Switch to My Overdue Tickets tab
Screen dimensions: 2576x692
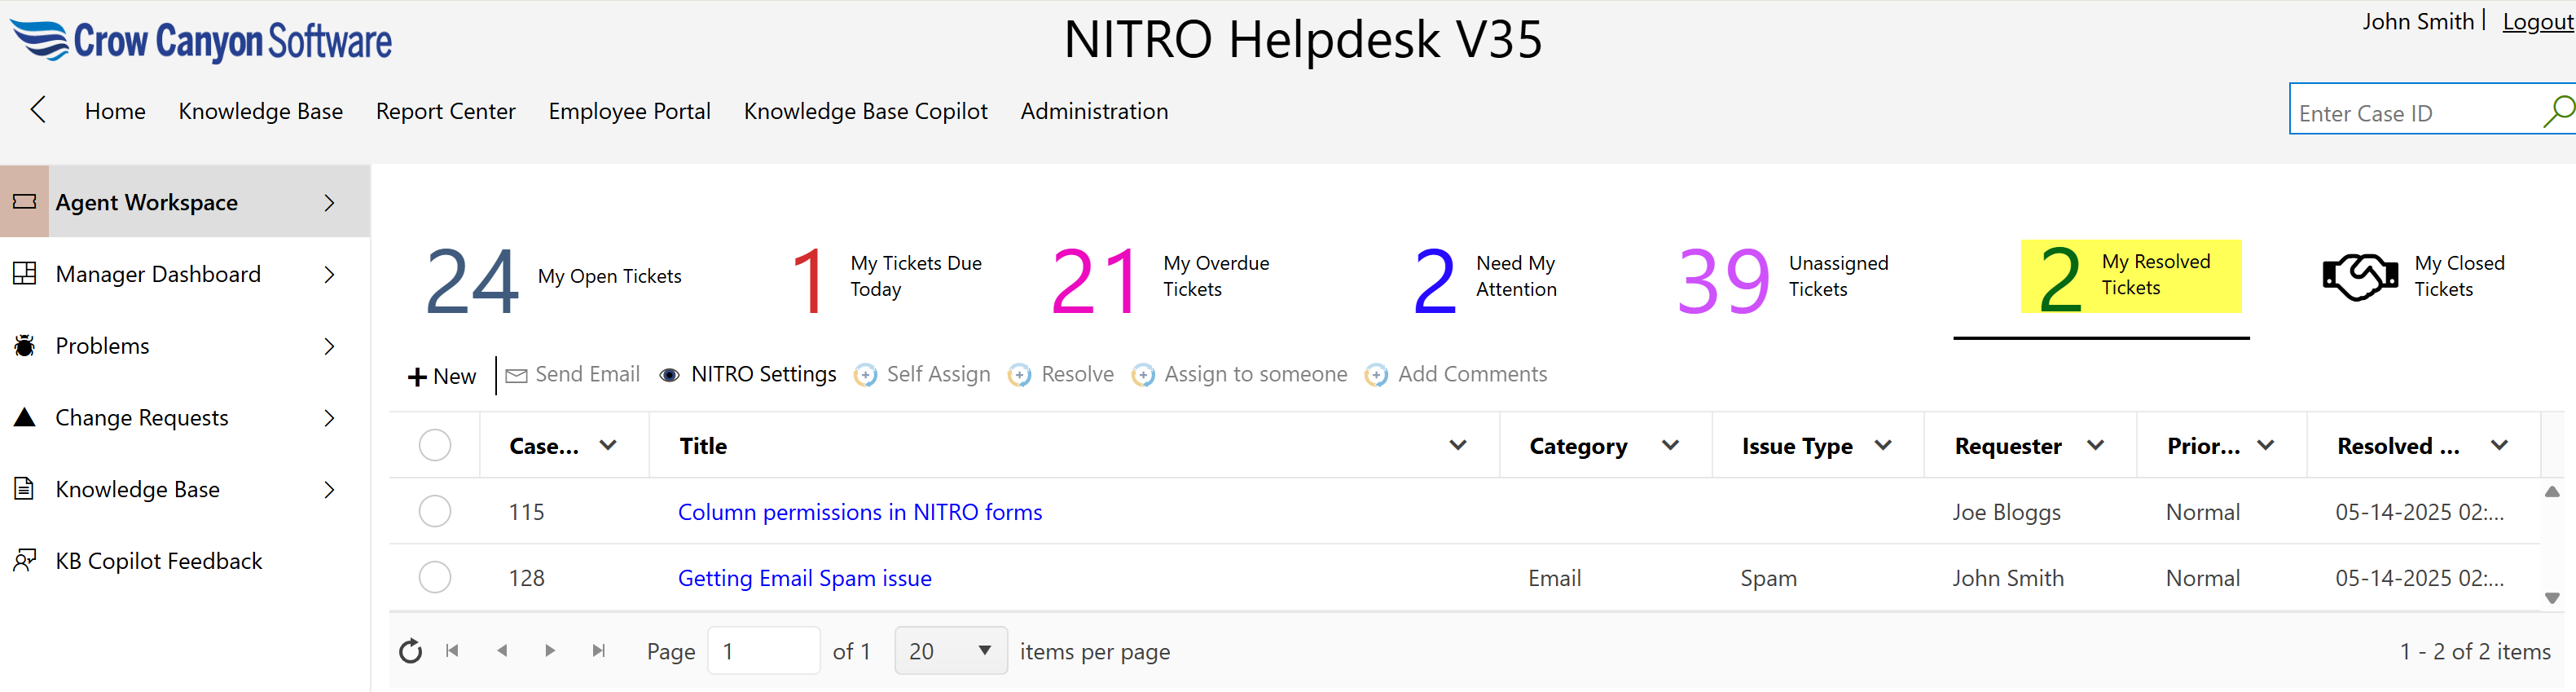click(1162, 277)
